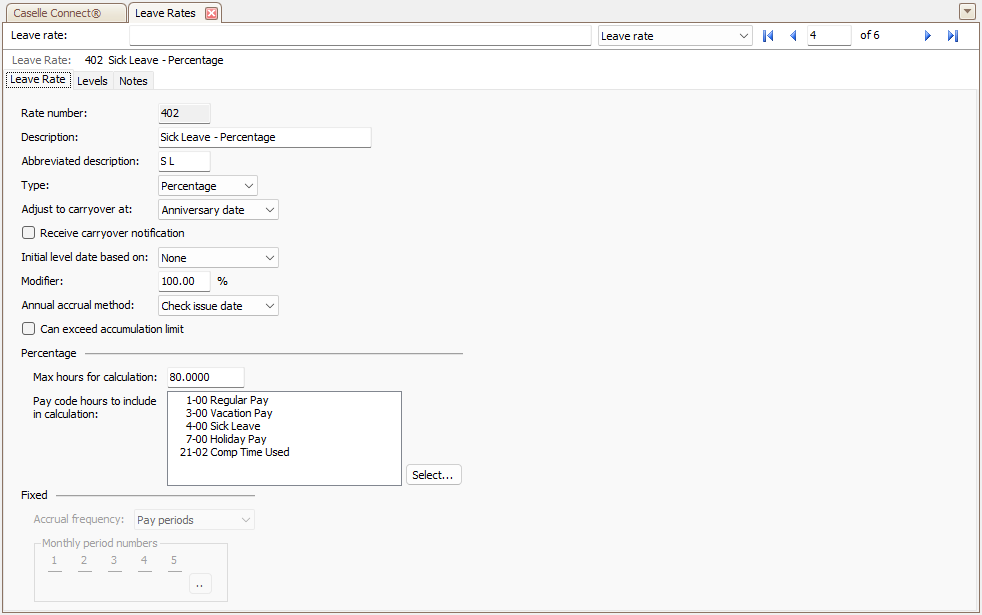Open the Type dropdown showing Percentage

pos(208,186)
